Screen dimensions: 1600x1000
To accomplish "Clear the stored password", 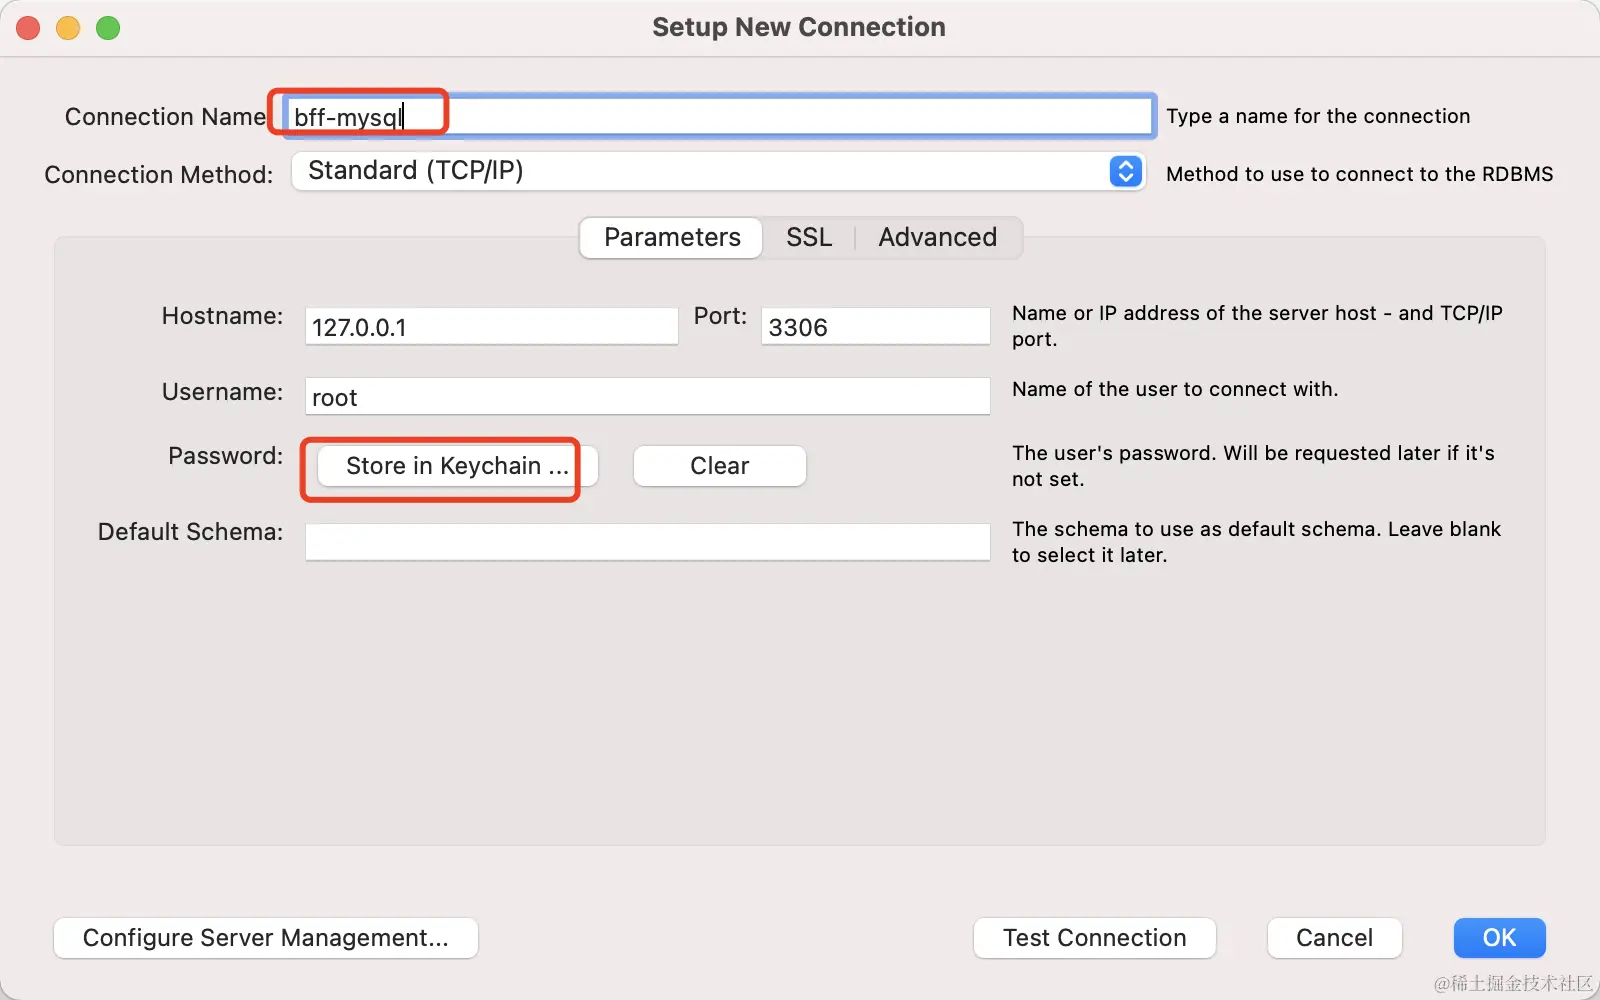I will click(x=719, y=466).
